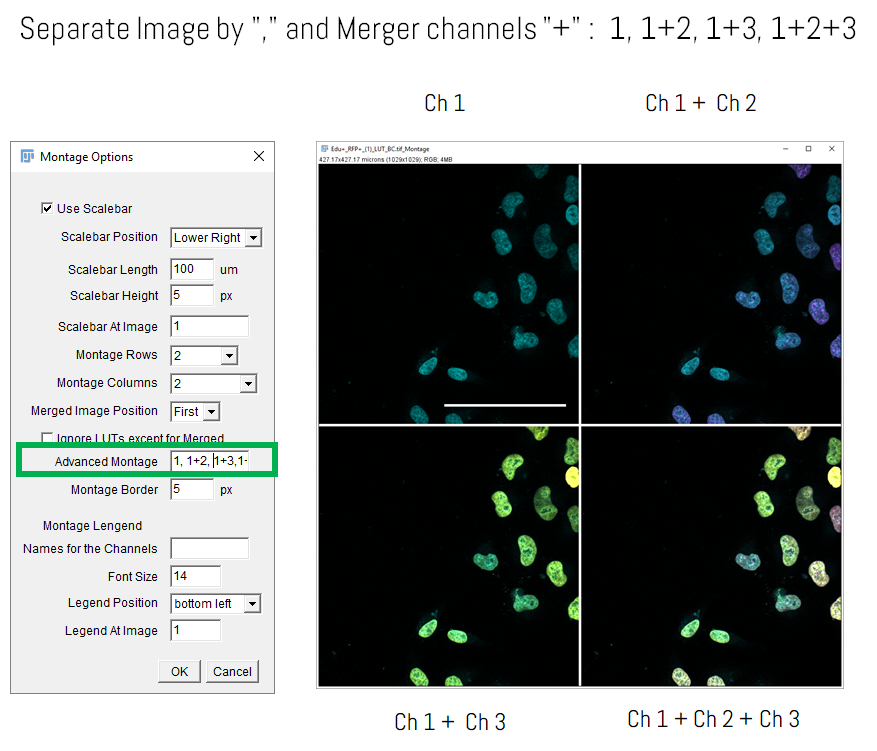Select the Scalebar Height field
Image resolution: width=877 pixels, height=751 pixels.
point(190,295)
